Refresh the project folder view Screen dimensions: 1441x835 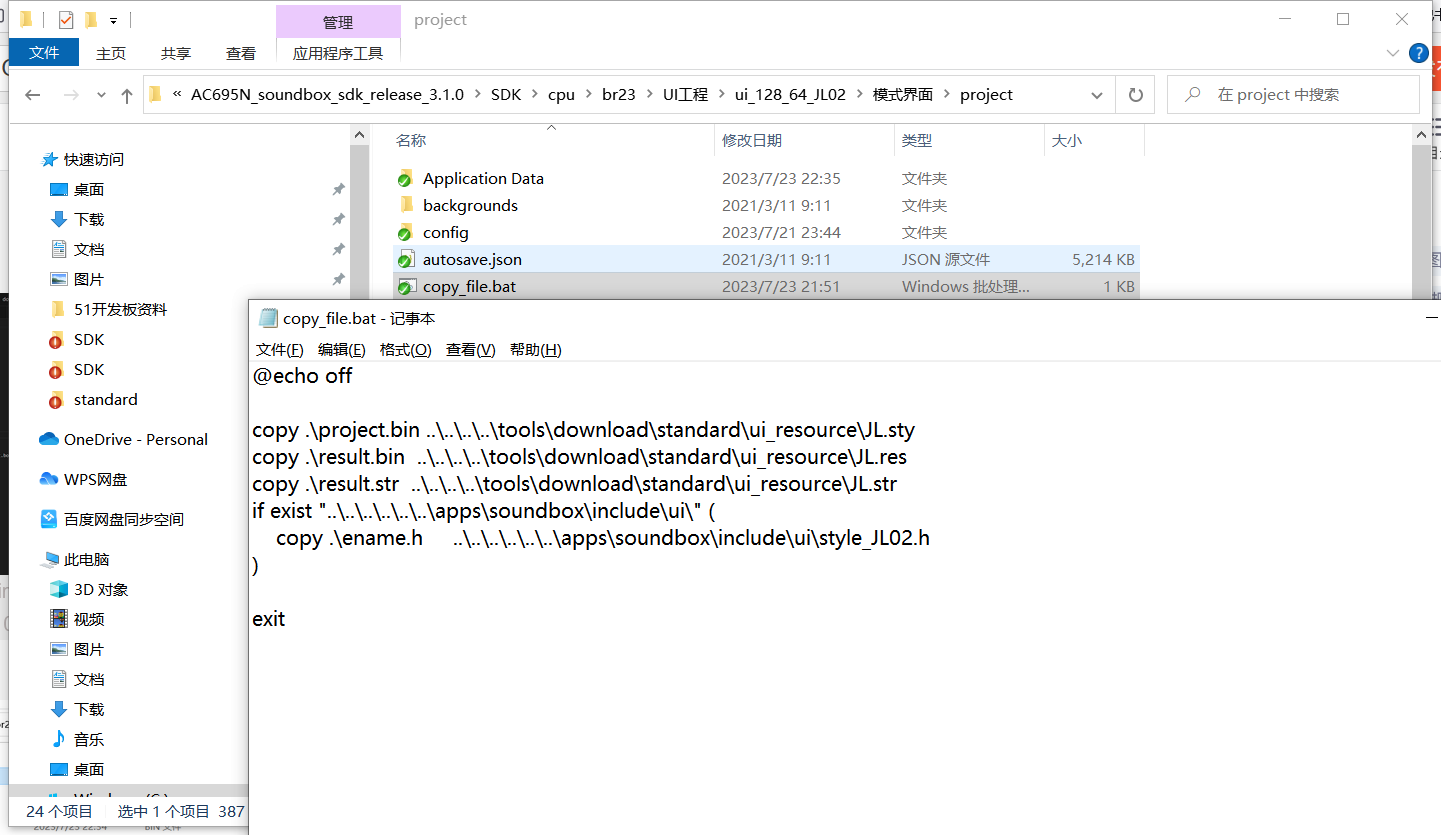pos(1135,94)
